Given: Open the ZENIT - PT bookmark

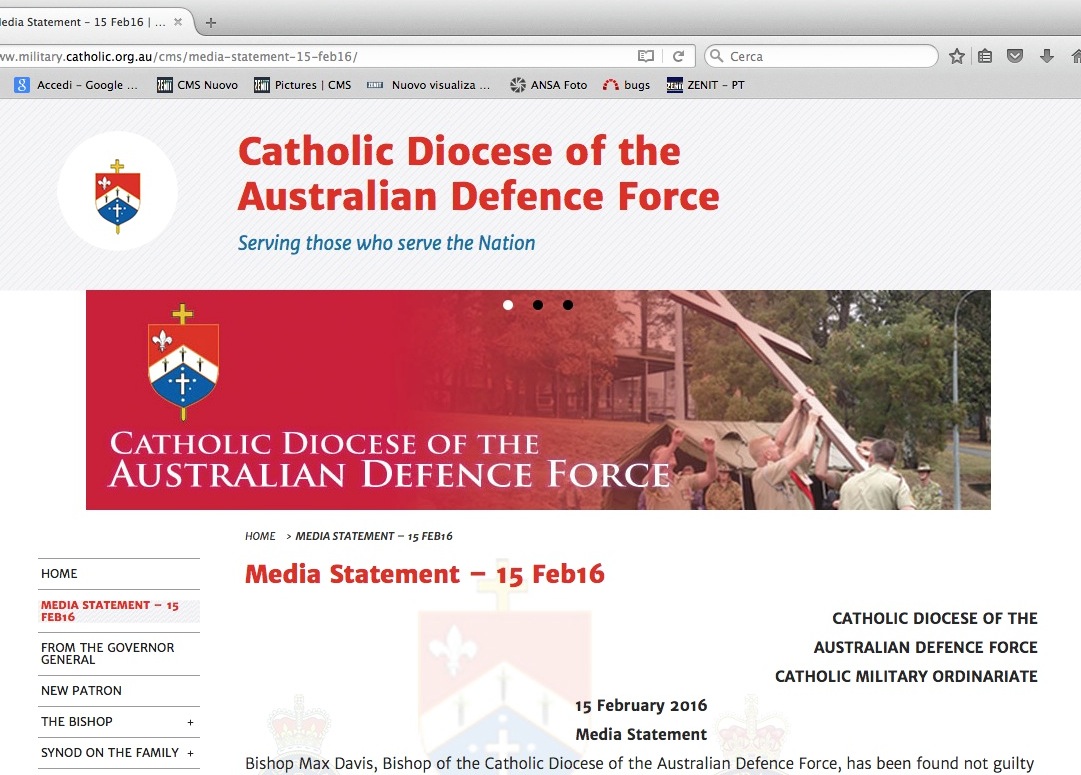Looking at the screenshot, I should pos(705,85).
